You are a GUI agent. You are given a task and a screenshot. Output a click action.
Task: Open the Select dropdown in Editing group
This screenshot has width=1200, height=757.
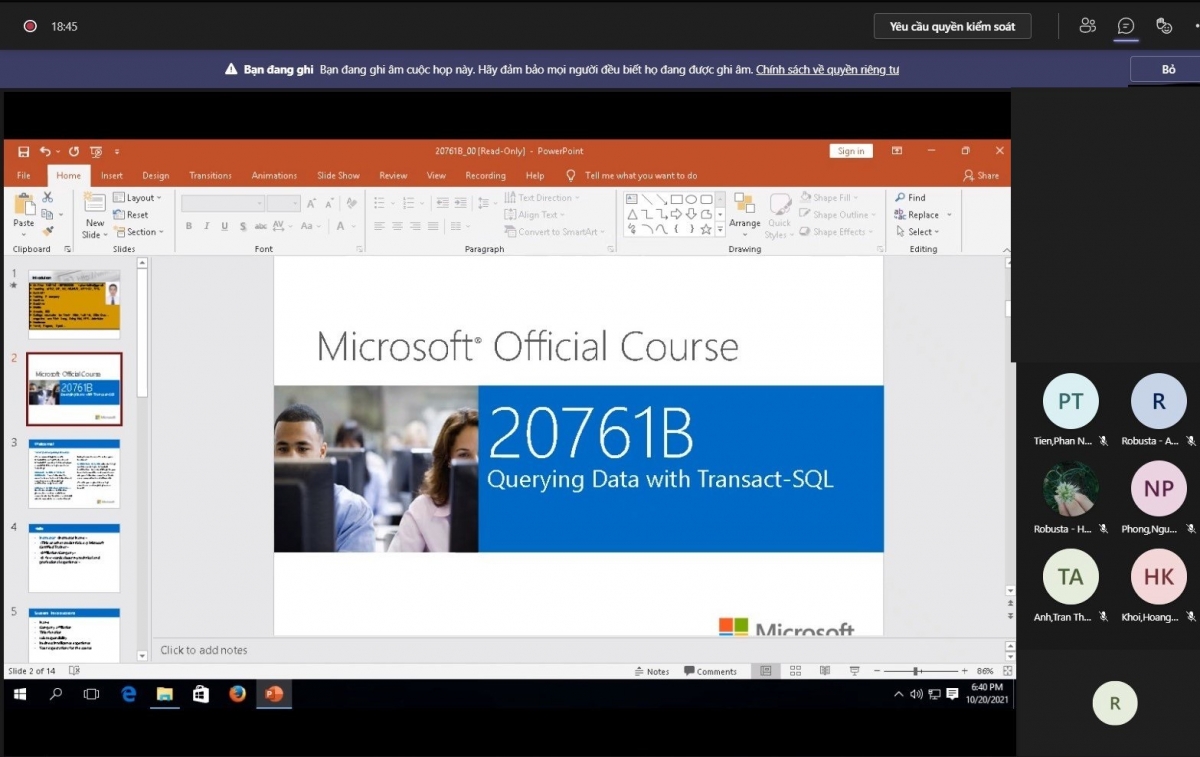918,232
